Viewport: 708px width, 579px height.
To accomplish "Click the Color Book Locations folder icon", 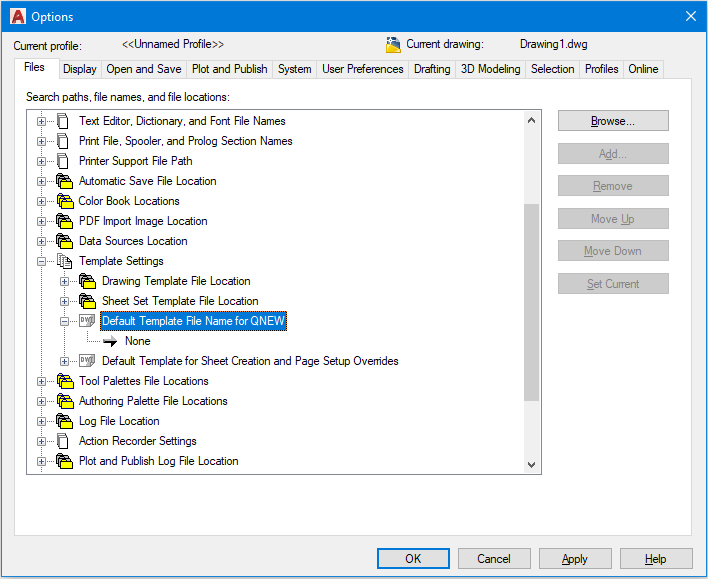I will pos(64,201).
